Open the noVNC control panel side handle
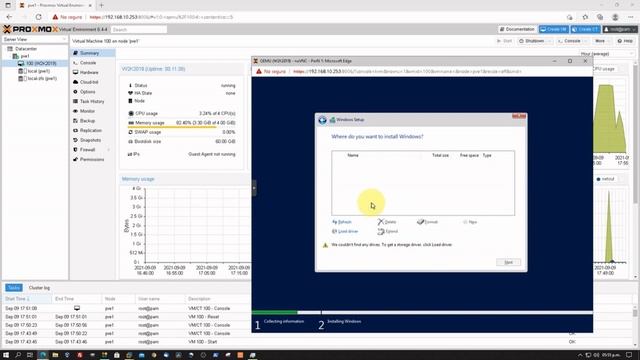Screen dimensions: 640x360 (x=254, y=188)
